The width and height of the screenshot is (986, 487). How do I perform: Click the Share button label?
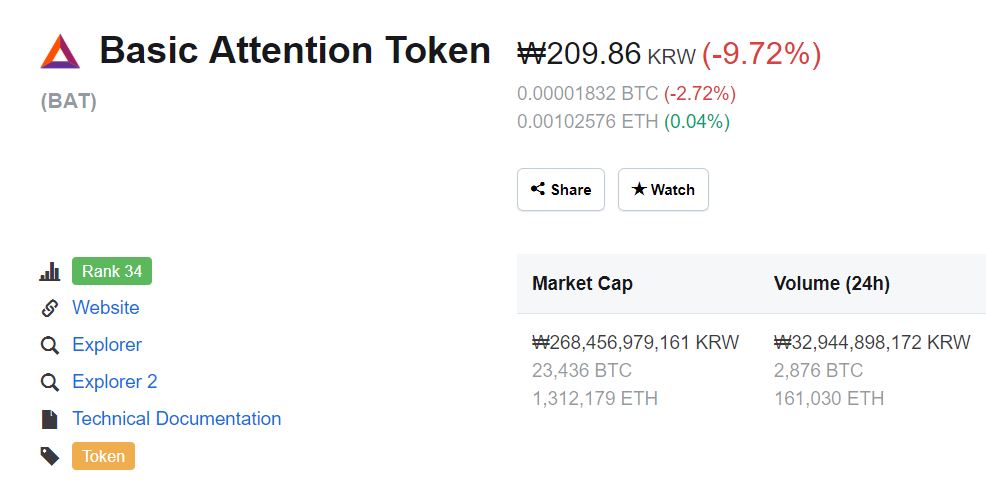pos(571,189)
